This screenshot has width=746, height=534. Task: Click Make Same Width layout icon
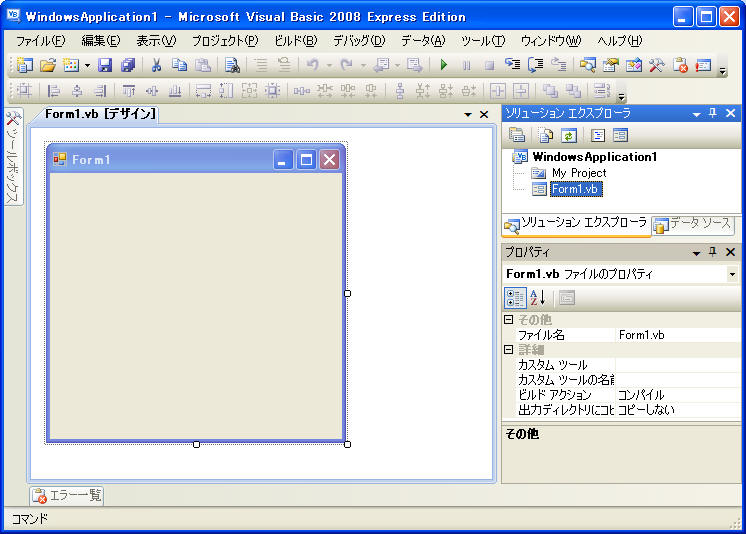pyautogui.click(x=203, y=90)
